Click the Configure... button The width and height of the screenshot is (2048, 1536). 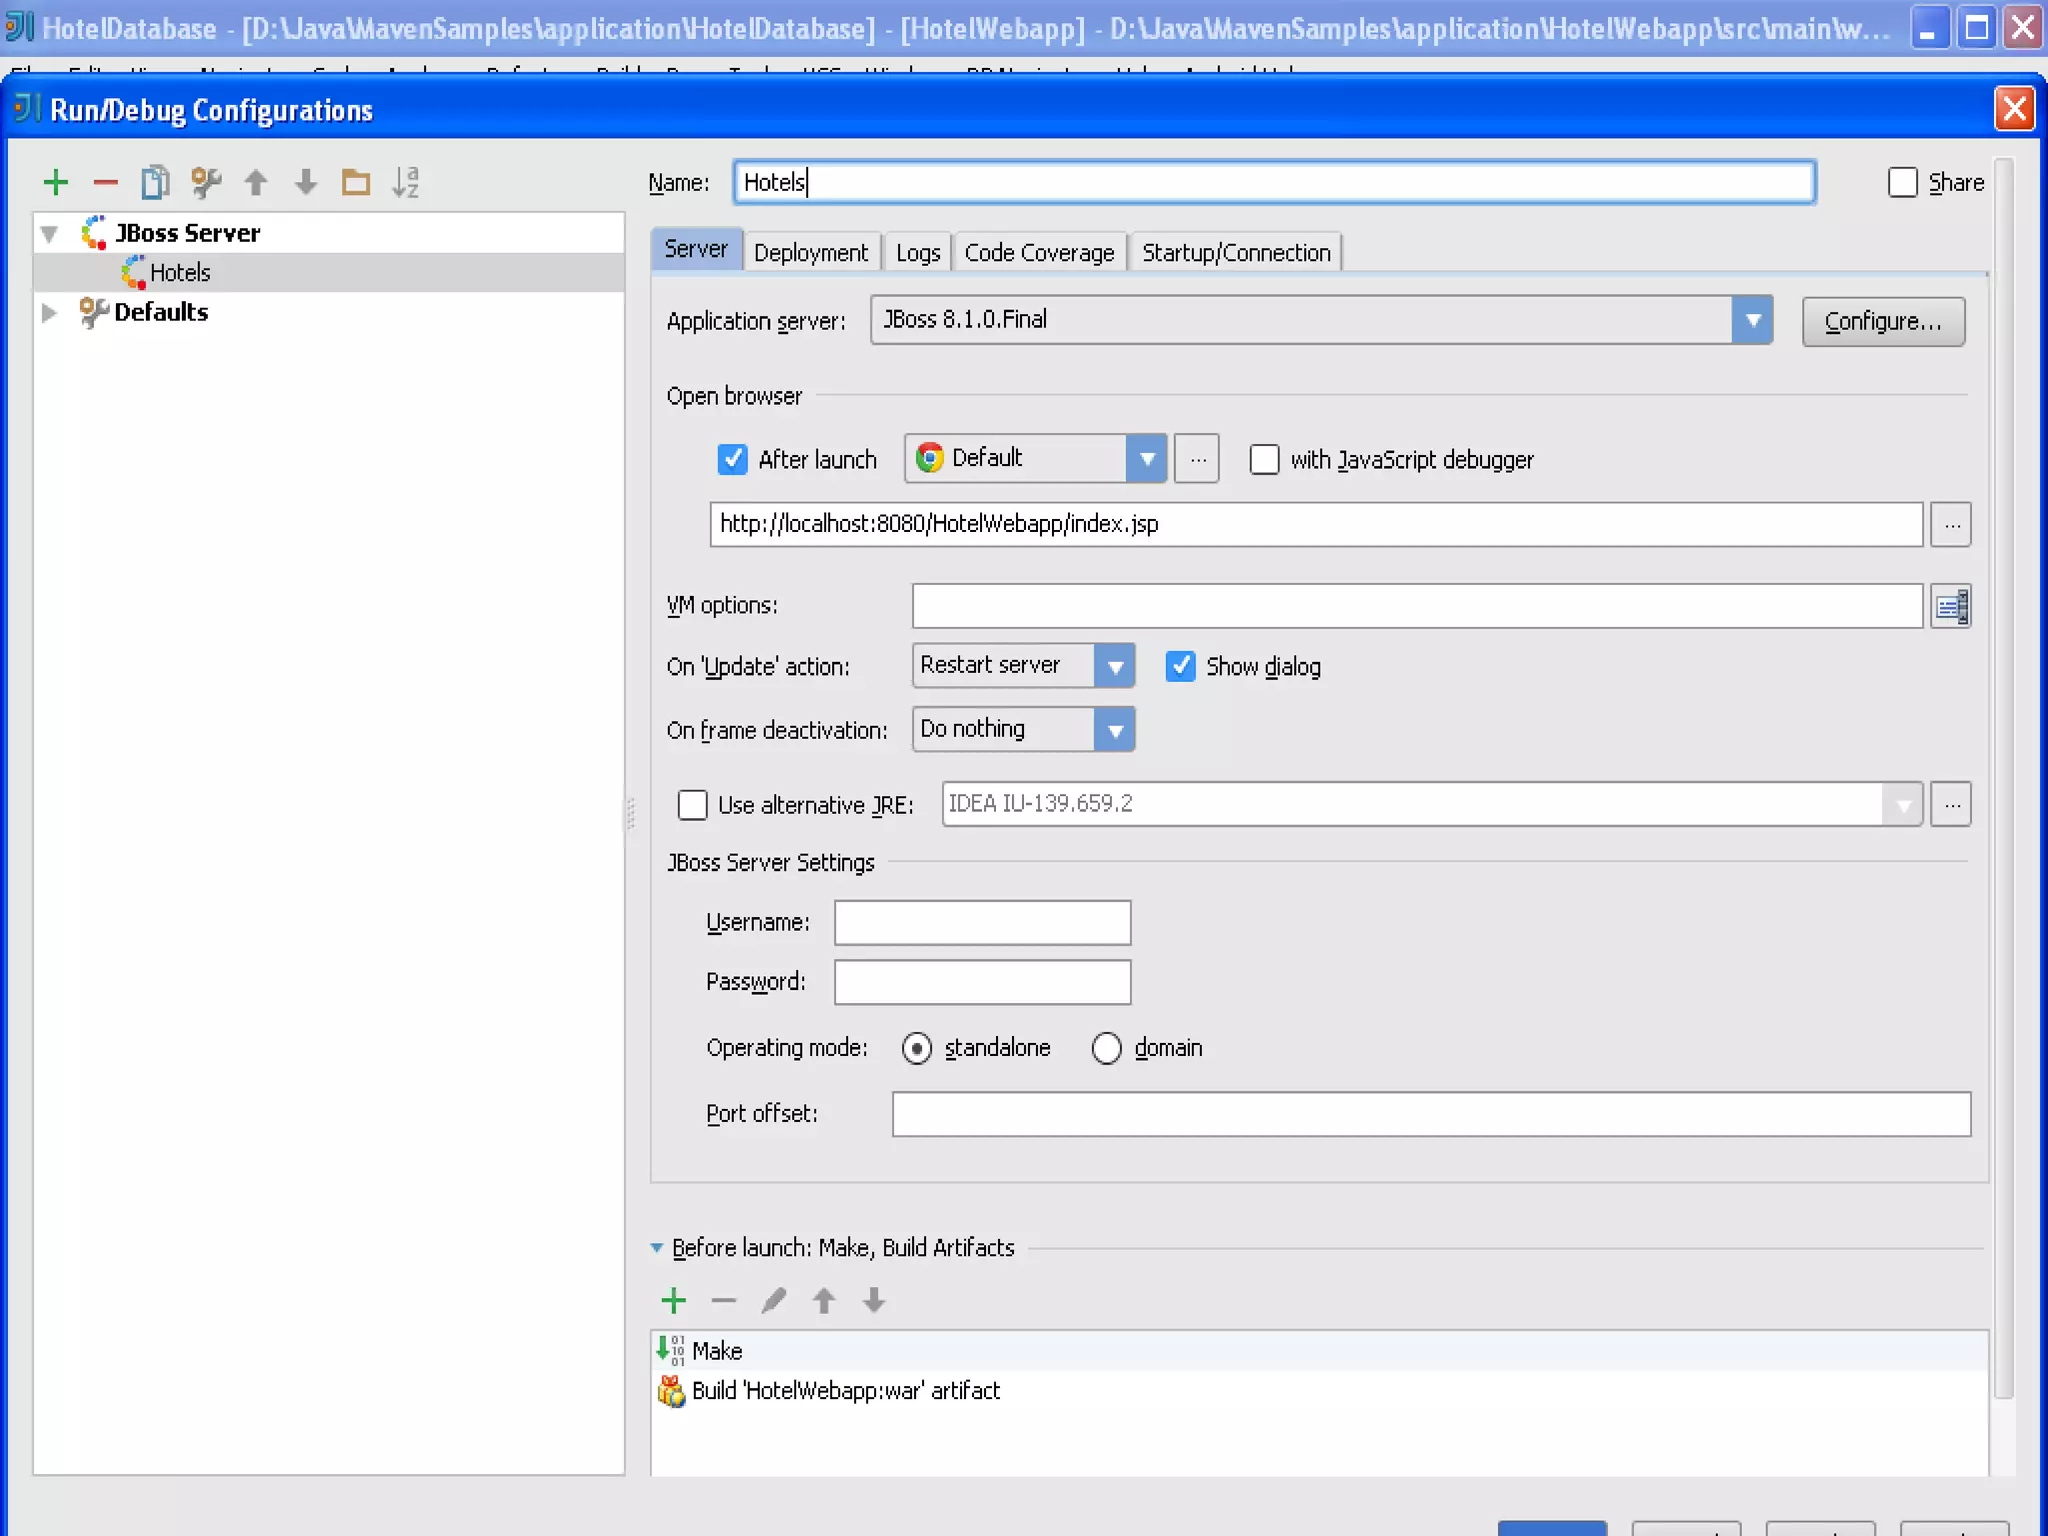(x=1883, y=322)
